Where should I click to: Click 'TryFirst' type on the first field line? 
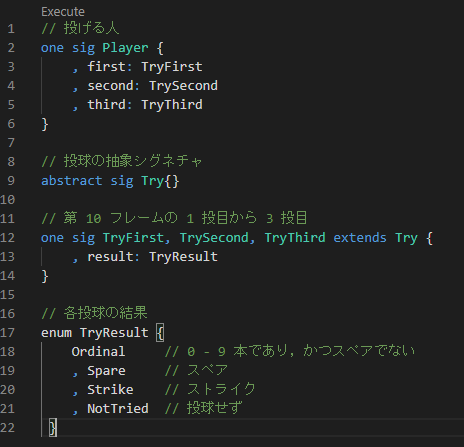pyautogui.click(x=172, y=67)
